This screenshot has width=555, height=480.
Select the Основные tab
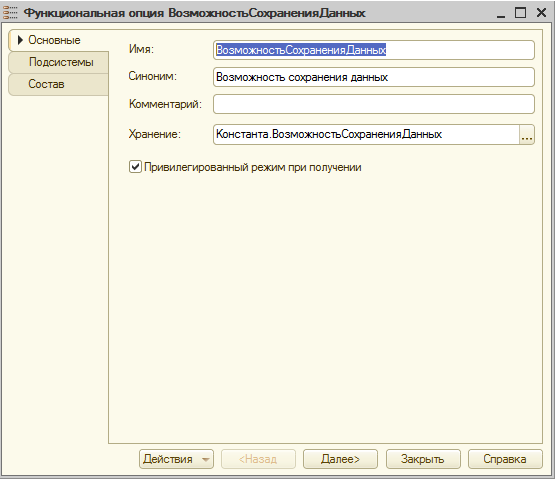59,40
